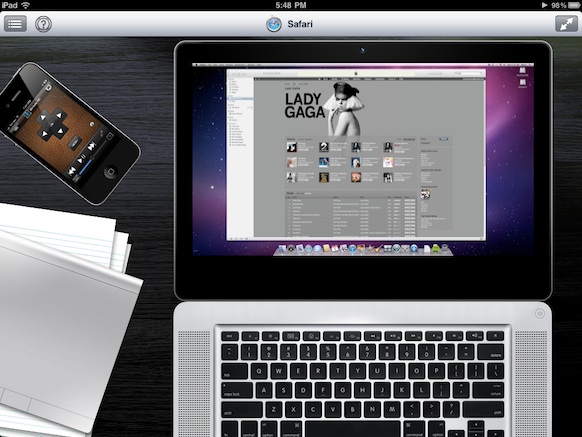Image resolution: width=582 pixels, height=437 pixels.
Task: Tap the space bar
Action: tap(352, 430)
